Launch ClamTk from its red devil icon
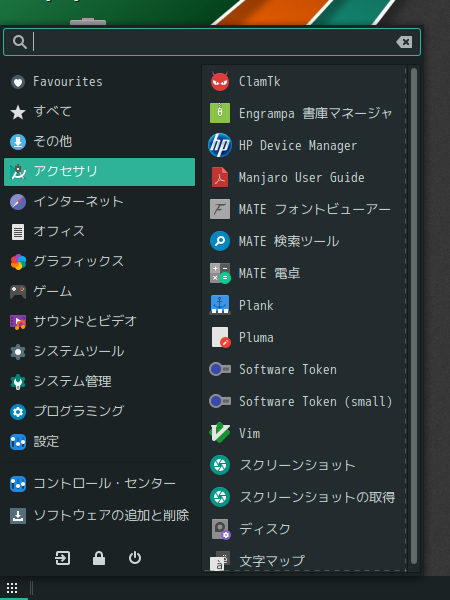Viewport: 450px width, 600px height. pos(220,81)
